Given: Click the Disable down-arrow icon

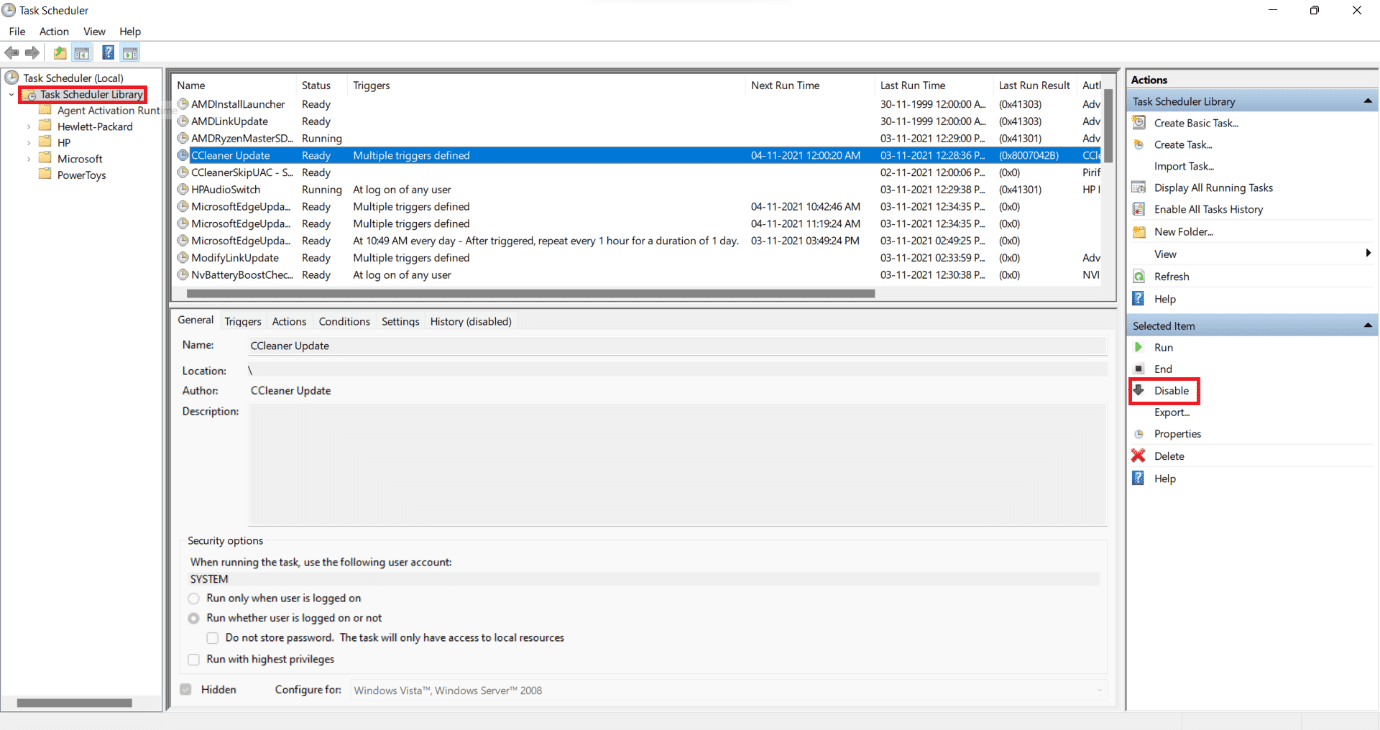Looking at the screenshot, I should point(1138,390).
